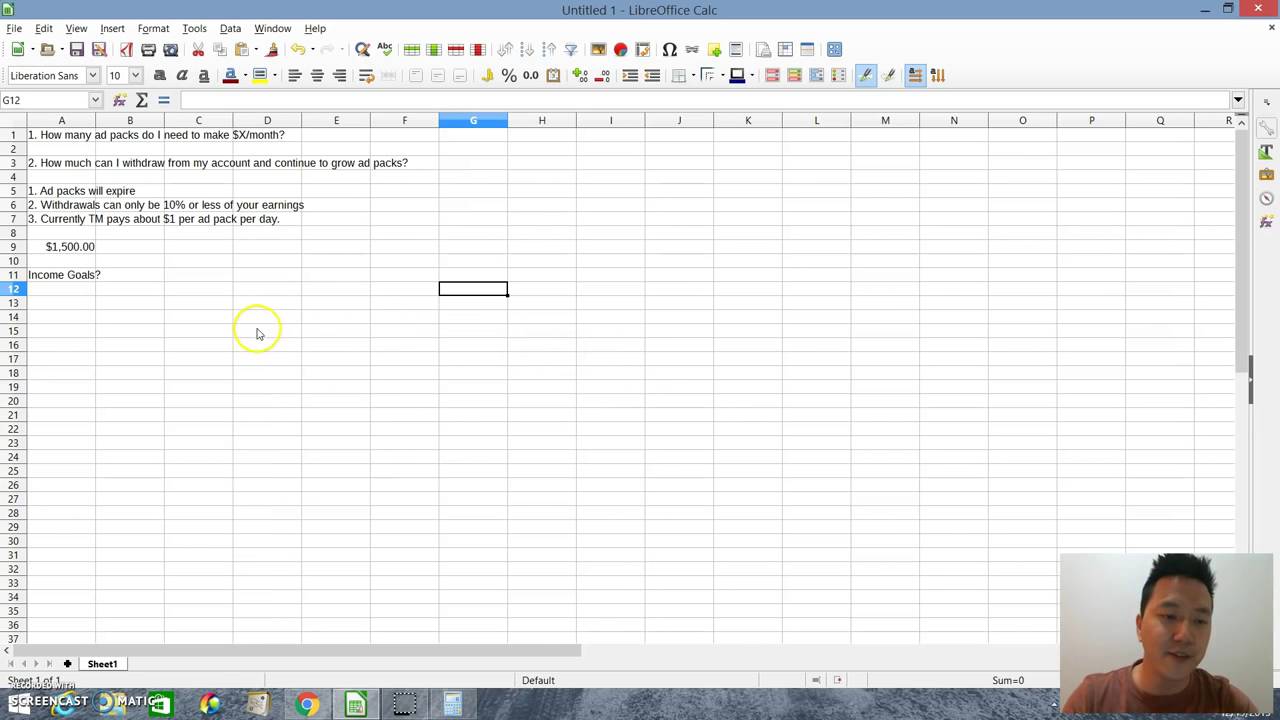Click the highlighting color swatch
The height and width of the screenshot is (720, 1280).
pos(260,75)
